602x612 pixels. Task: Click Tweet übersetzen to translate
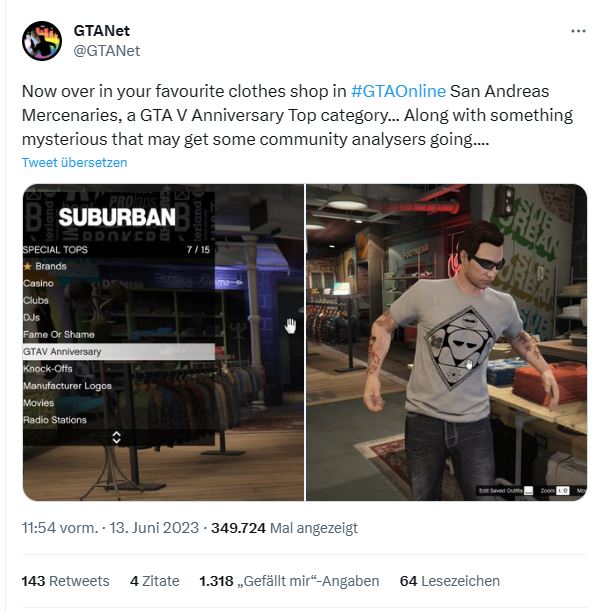pos(75,162)
